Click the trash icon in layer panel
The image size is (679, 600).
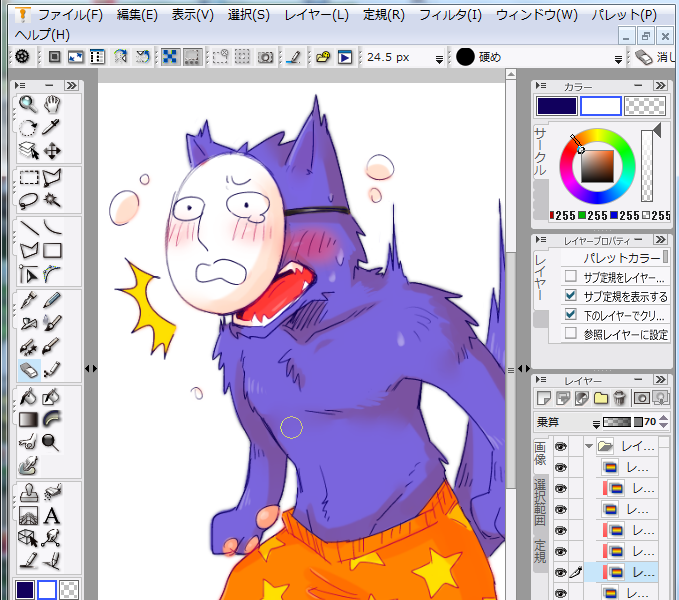point(619,398)
